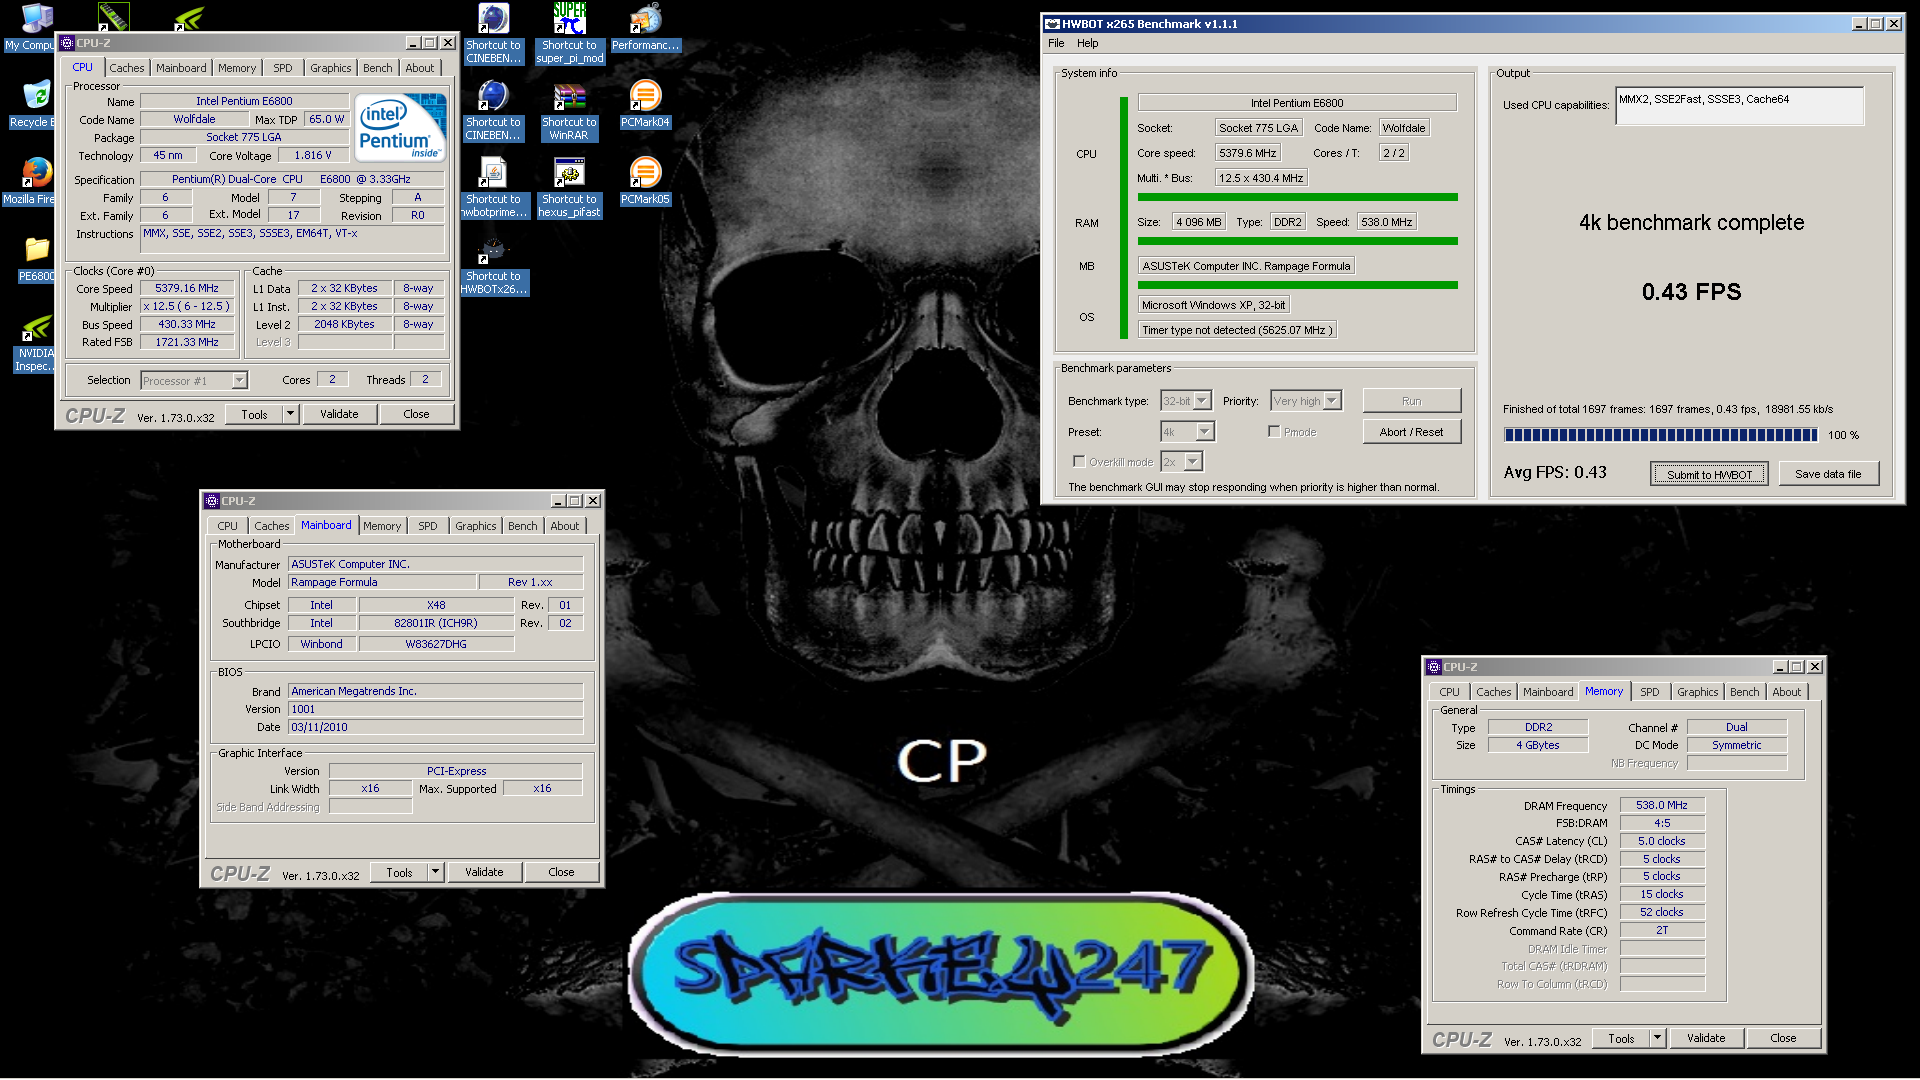This screenshot has height=1080, width=1920.
Task: Click Close in the Memory CPU-Z window
Action: coord(1783,1038)
